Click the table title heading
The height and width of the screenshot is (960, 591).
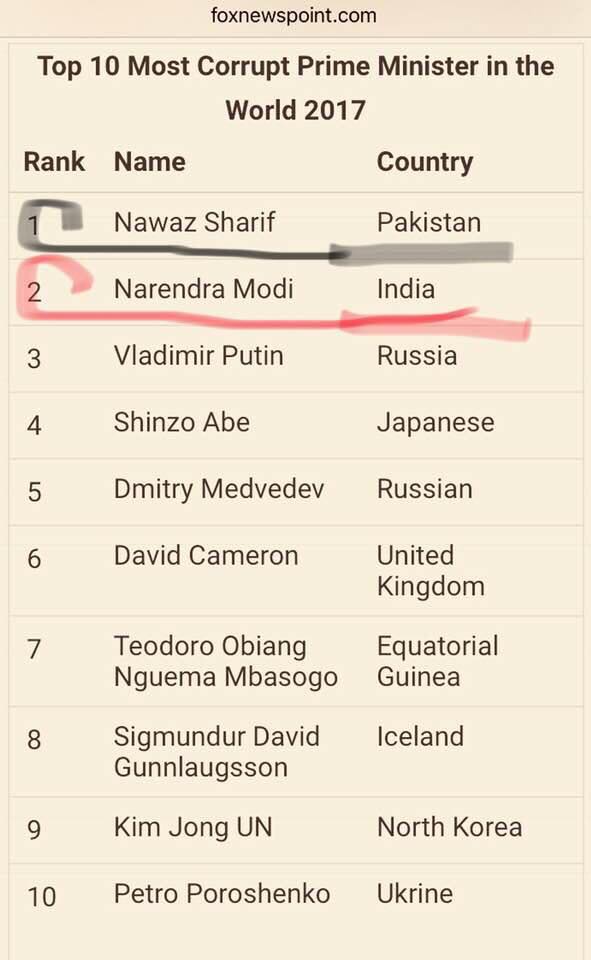296,88
